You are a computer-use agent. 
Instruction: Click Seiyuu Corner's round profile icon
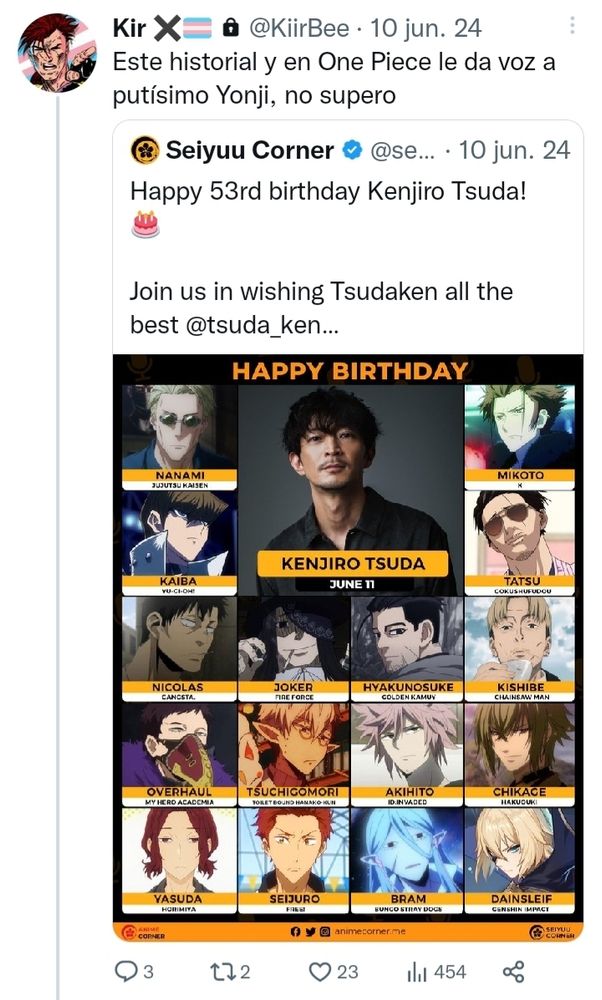tap(144, 151)
